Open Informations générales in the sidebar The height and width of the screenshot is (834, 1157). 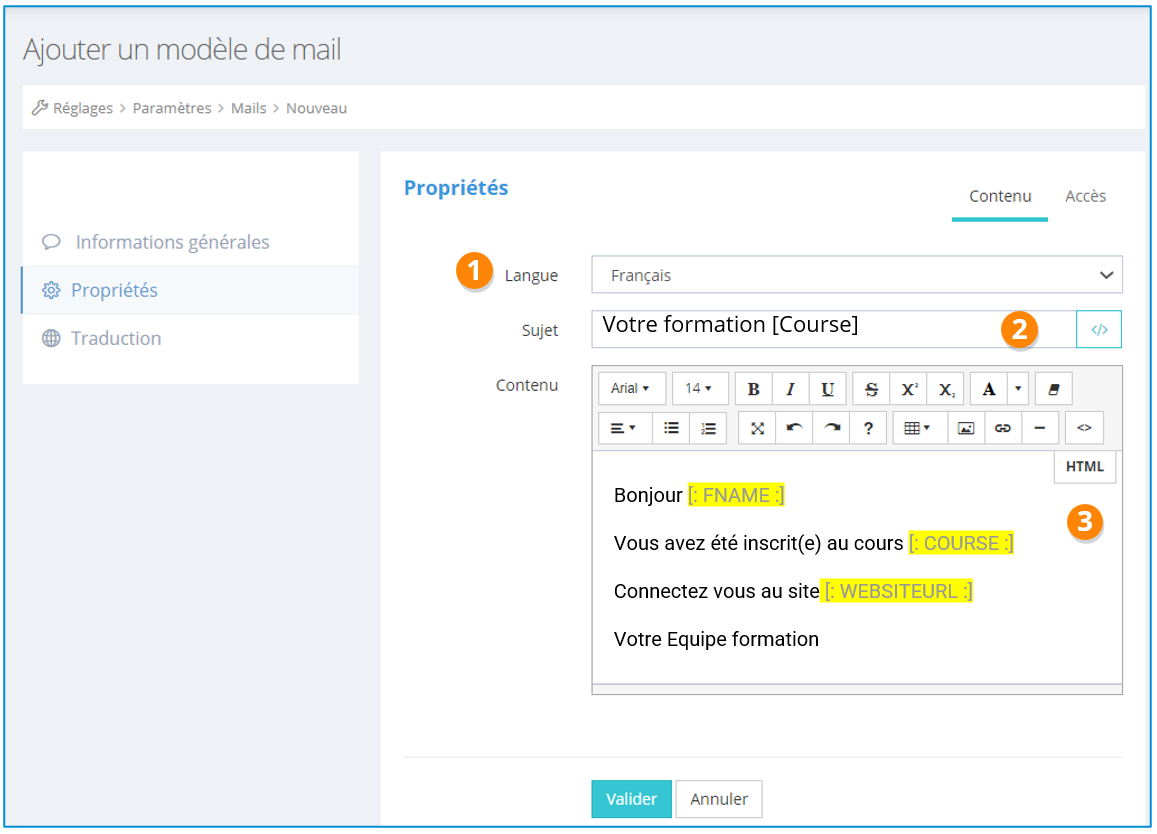tap(172, 242)
